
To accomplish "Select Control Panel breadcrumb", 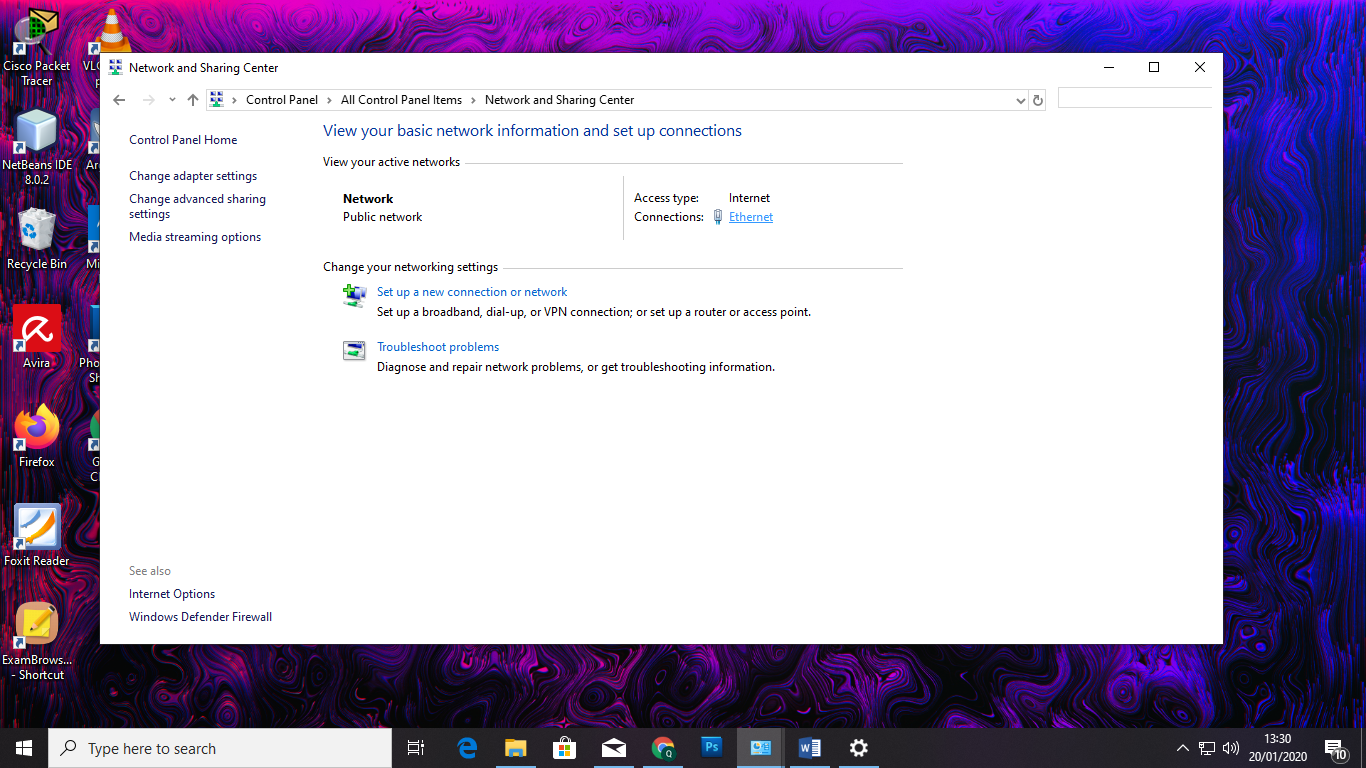I will point(282,100).
